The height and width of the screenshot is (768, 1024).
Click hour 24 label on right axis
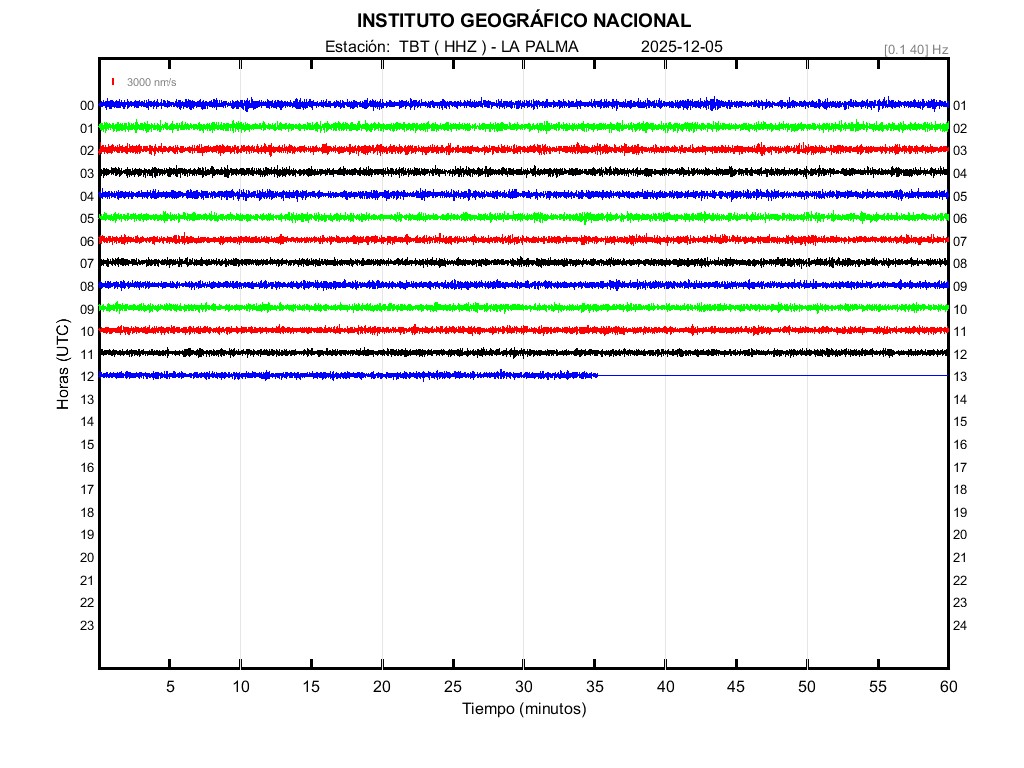(x=960, y=626)
